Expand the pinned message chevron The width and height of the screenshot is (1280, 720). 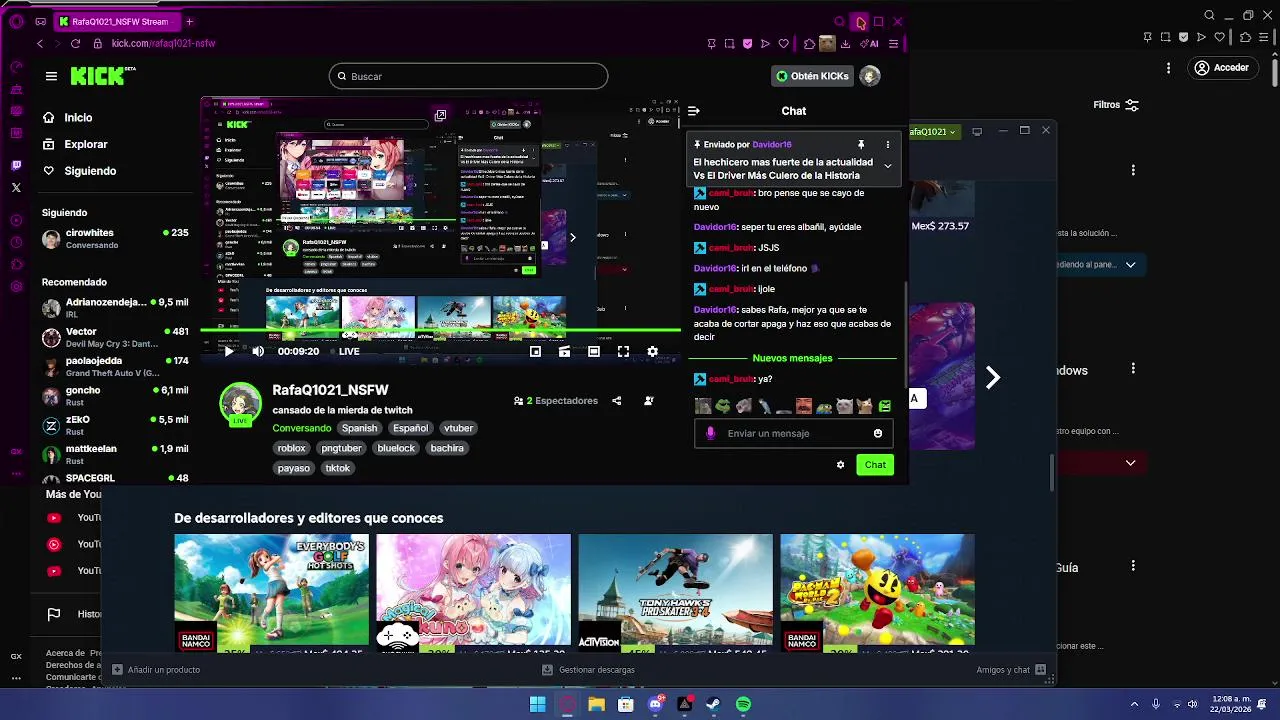(887, 166)
